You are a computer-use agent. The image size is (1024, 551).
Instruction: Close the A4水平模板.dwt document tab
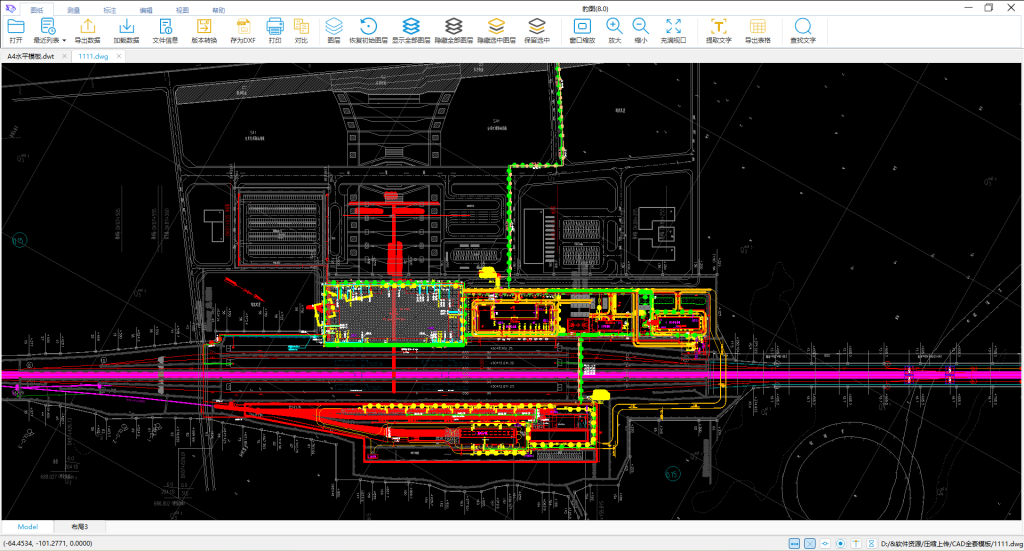(x=65, y=57)
